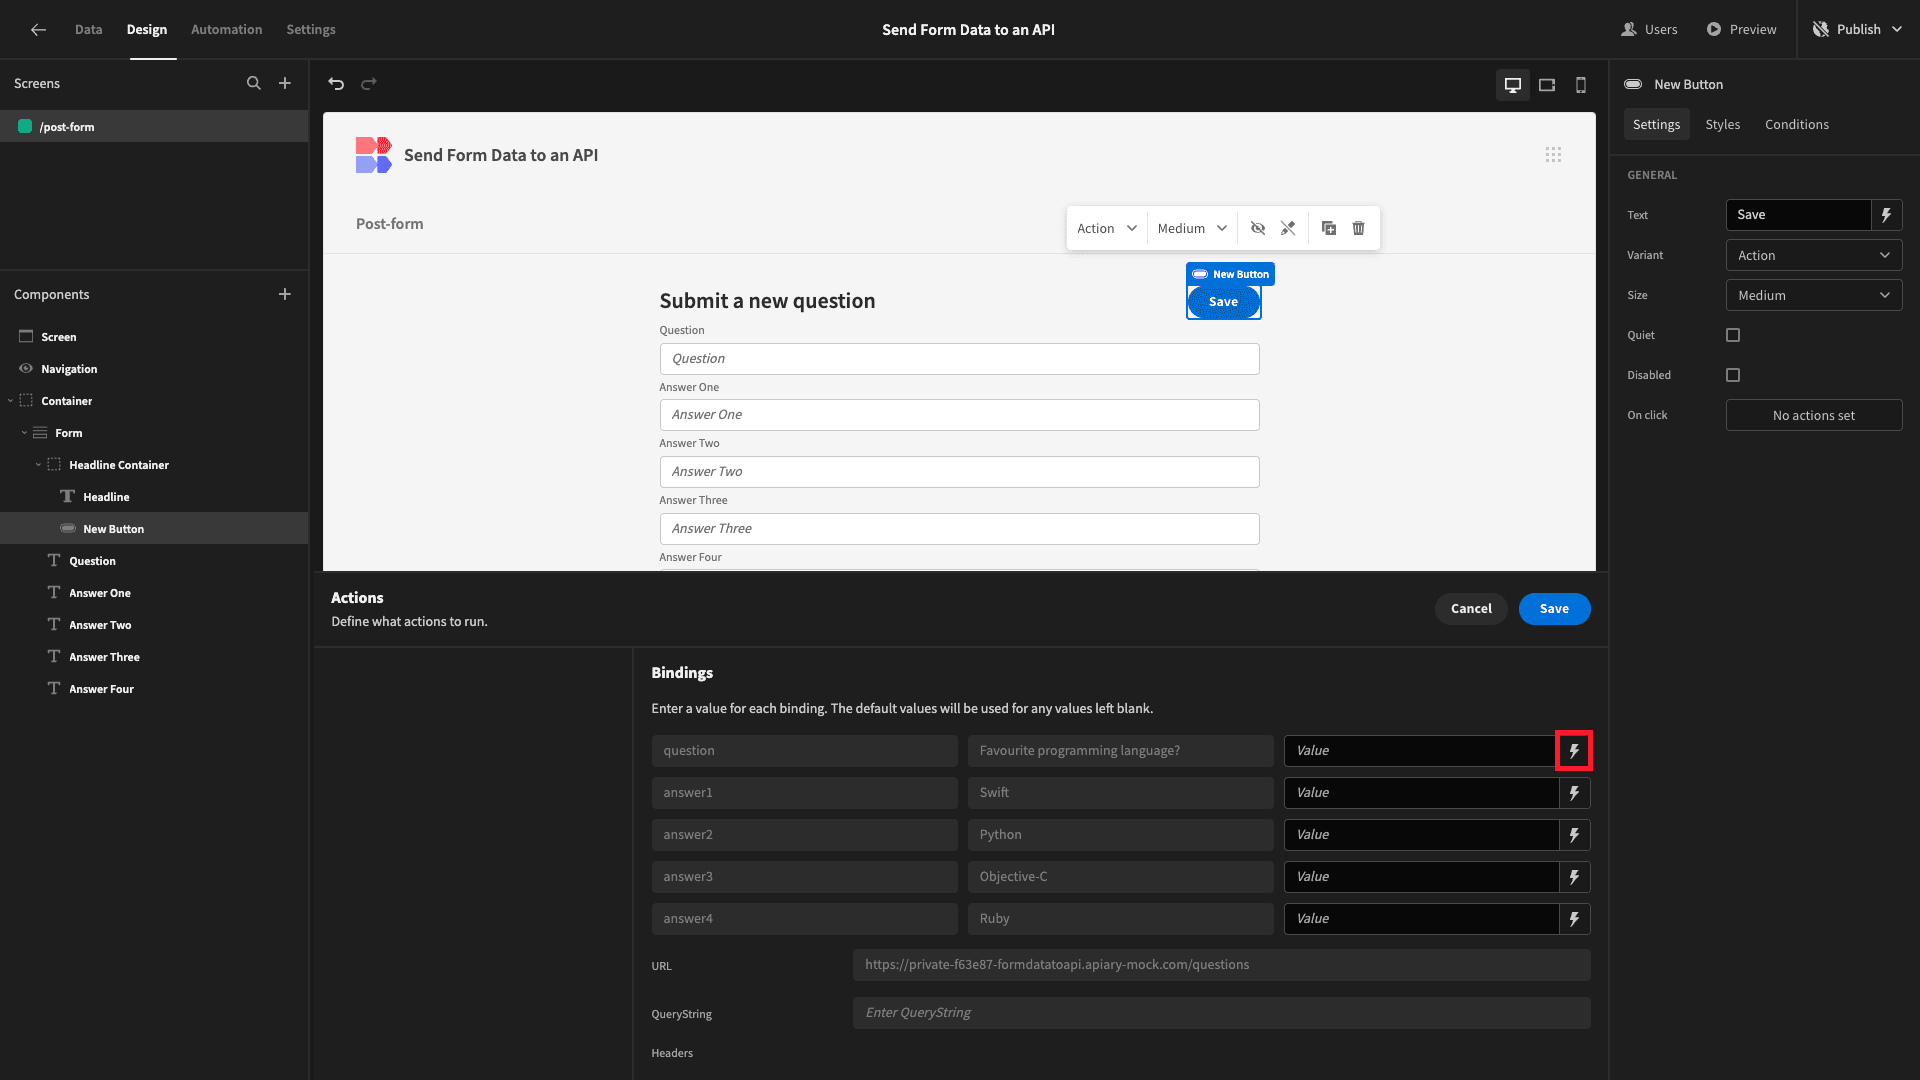
Task: Select the Question component in tree
Action: [x=154, y=561]
